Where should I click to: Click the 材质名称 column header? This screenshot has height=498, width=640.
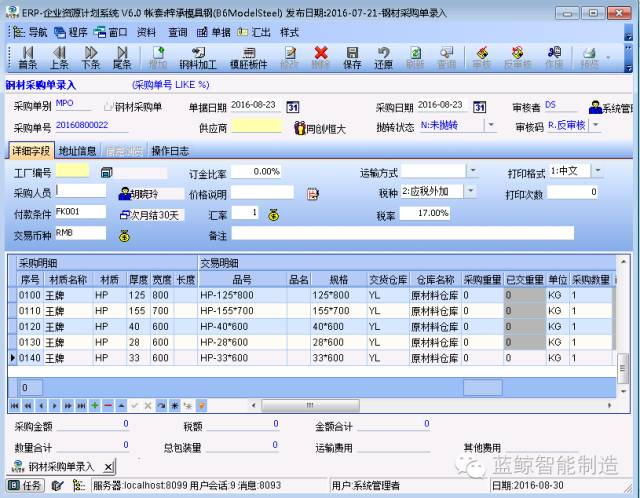68,280
